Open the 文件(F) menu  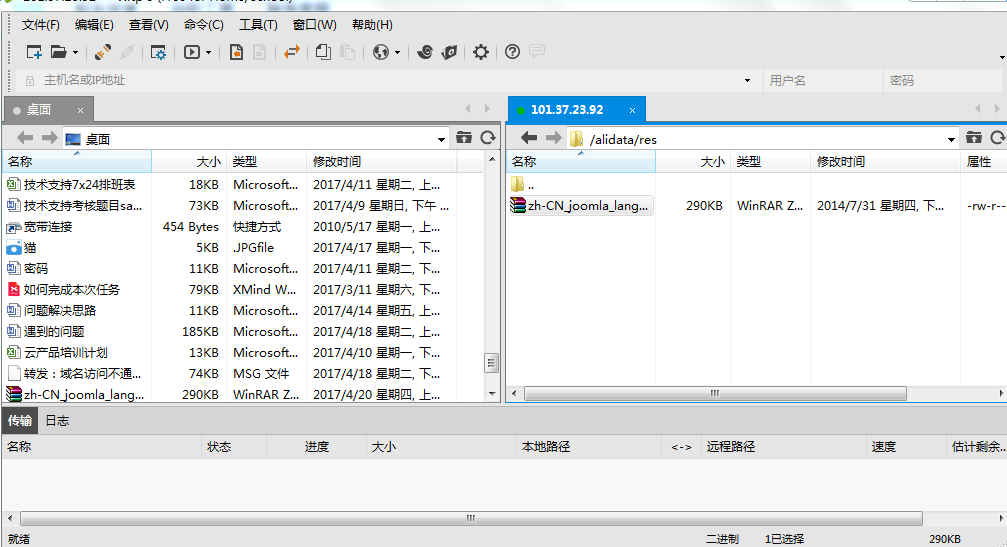[x=40, y=25]
